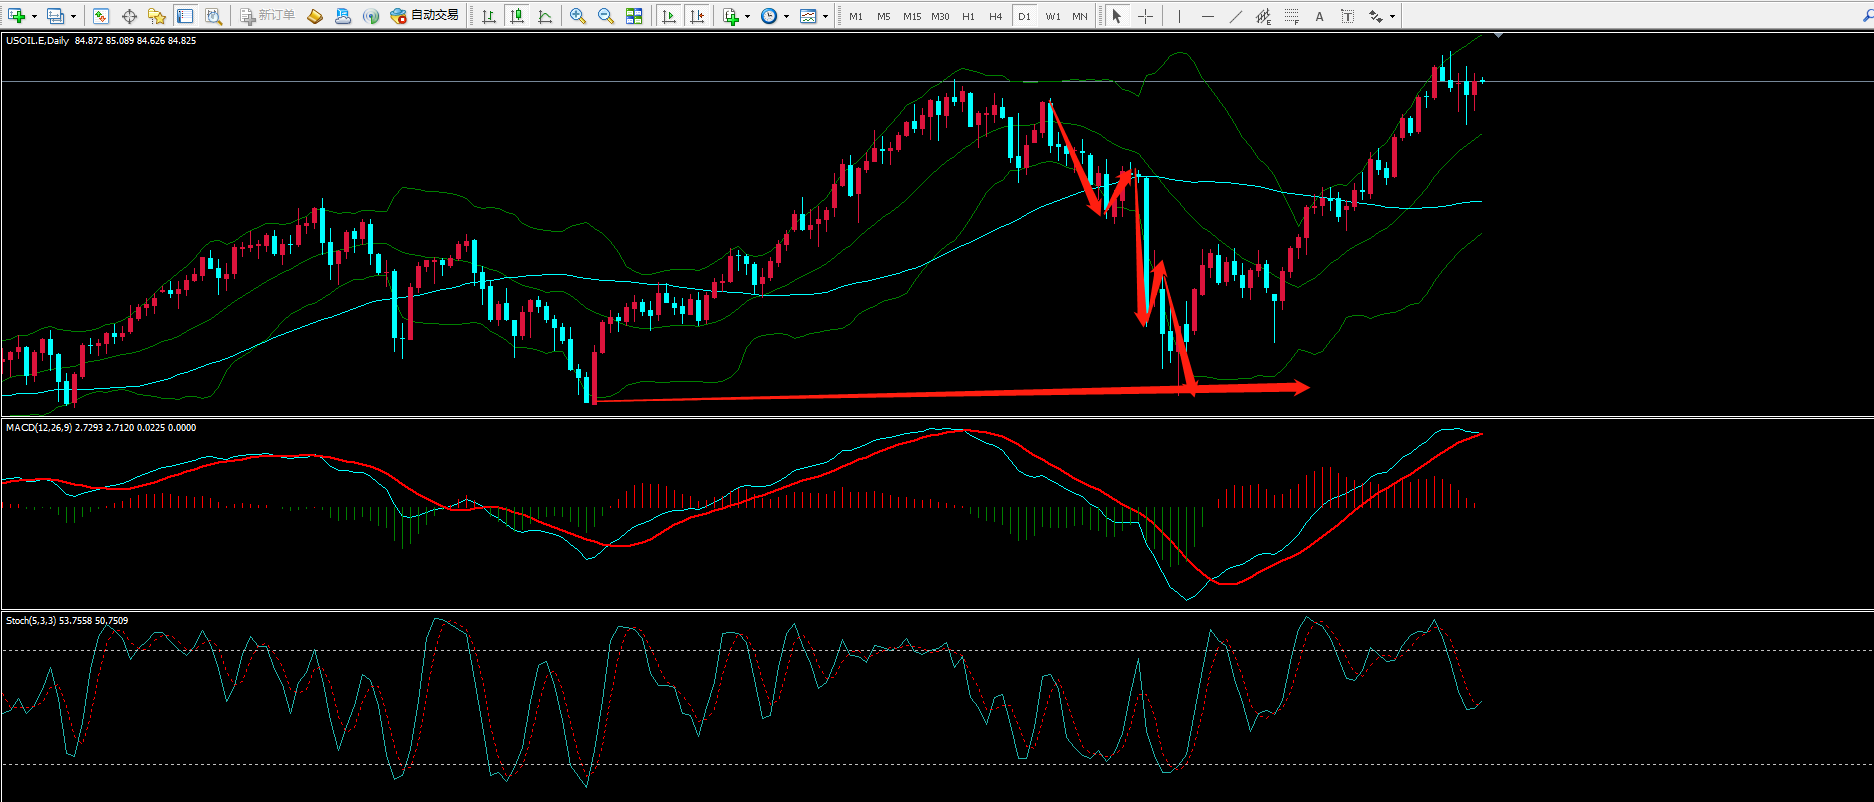Zoom out of the chart
Screen dimensions: 1874x802
point(606,16)
